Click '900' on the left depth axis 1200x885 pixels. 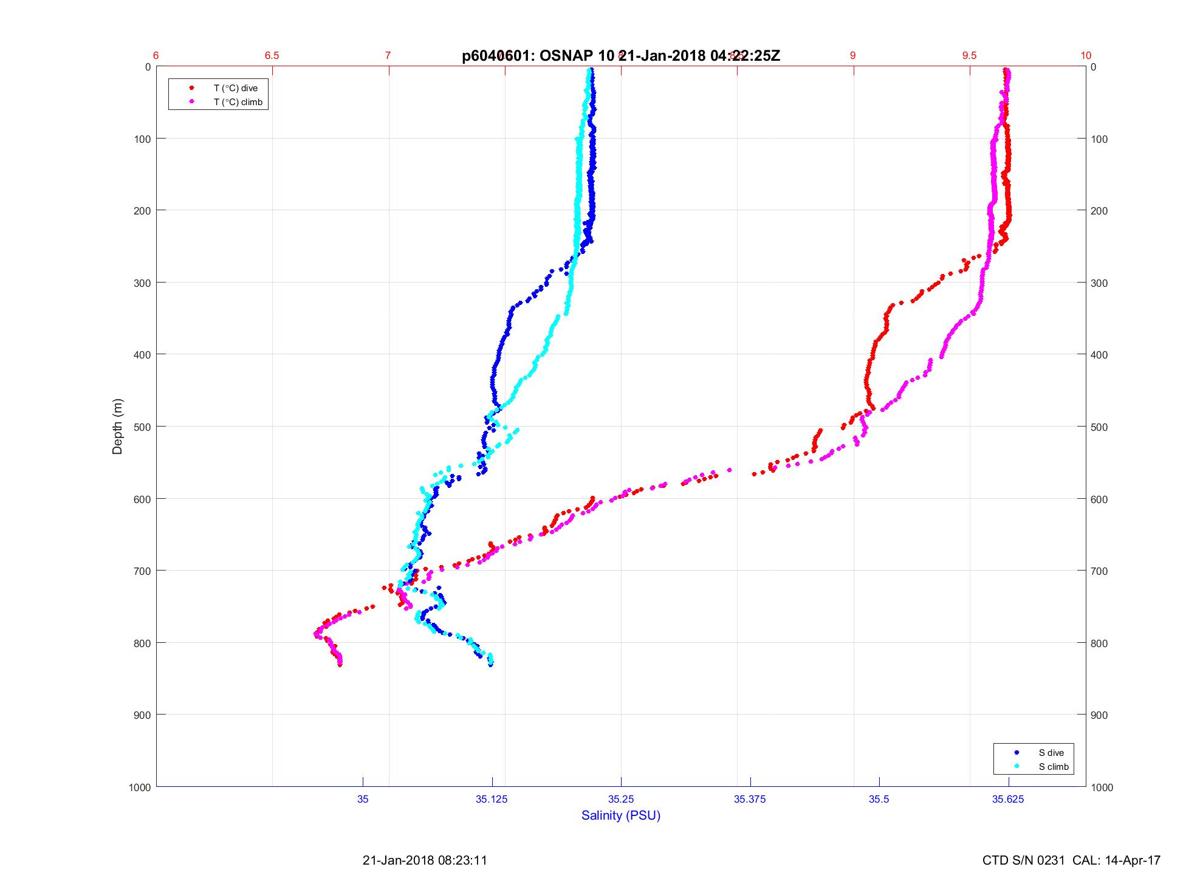(x=142, y=715)
